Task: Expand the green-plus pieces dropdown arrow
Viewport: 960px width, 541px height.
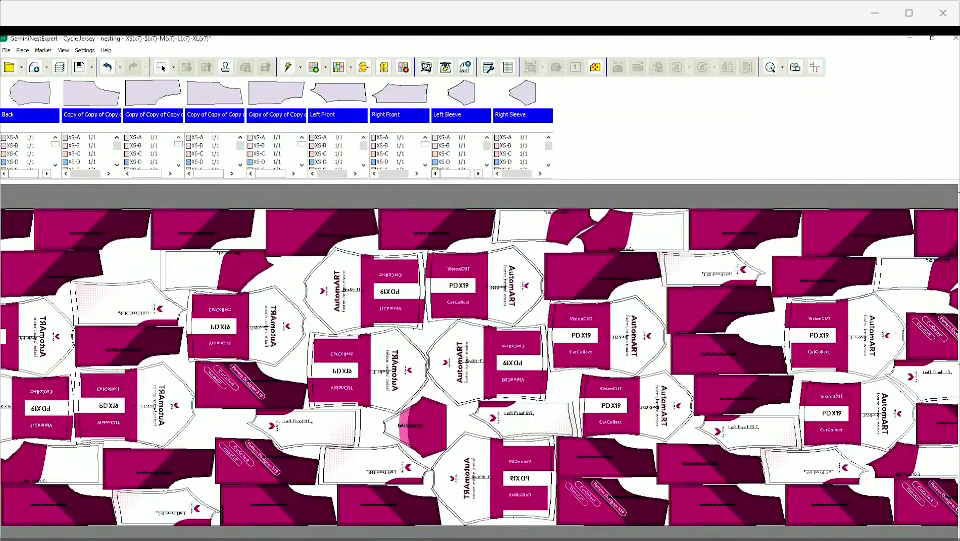Action: tap(325, 67)
